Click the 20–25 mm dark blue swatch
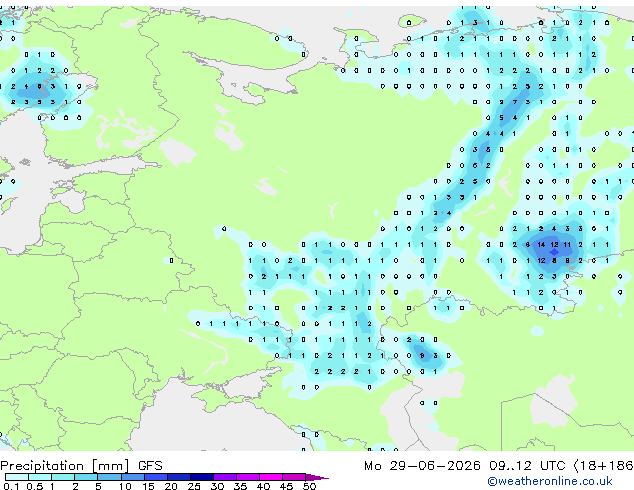The image size is (634, 490). pos(178,477)
